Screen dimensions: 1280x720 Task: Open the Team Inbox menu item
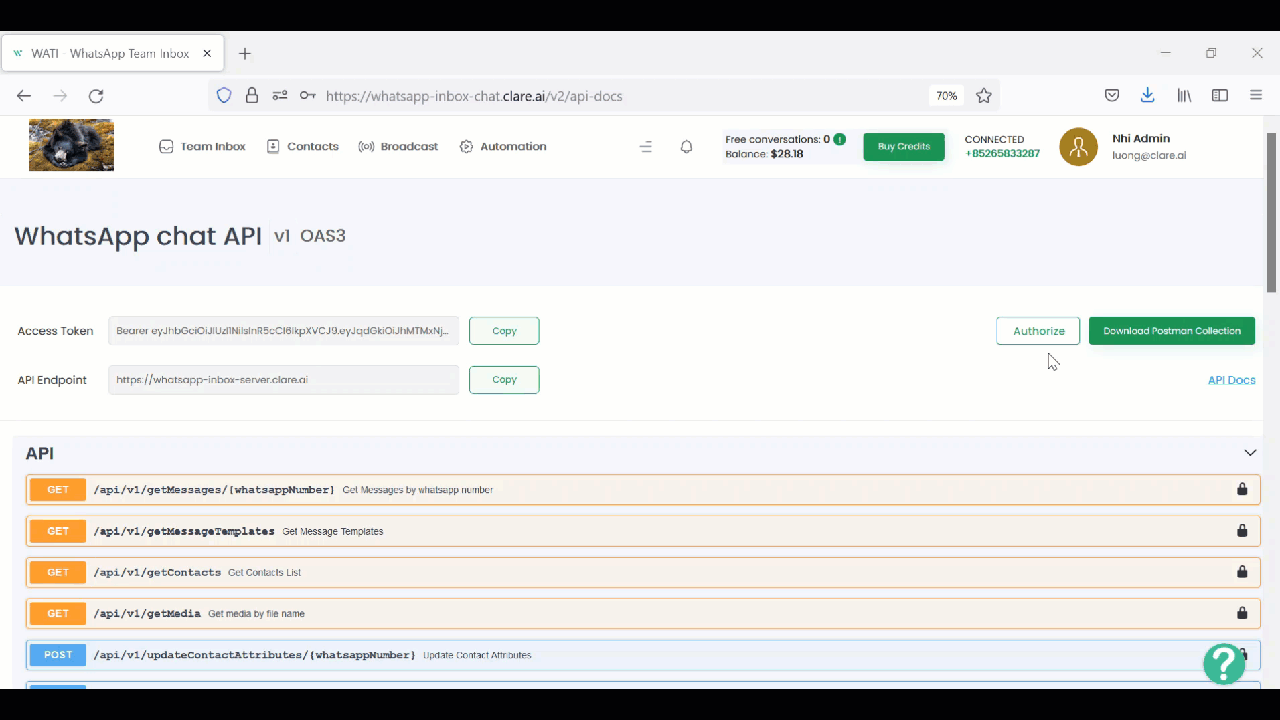[x=202, y=146]
